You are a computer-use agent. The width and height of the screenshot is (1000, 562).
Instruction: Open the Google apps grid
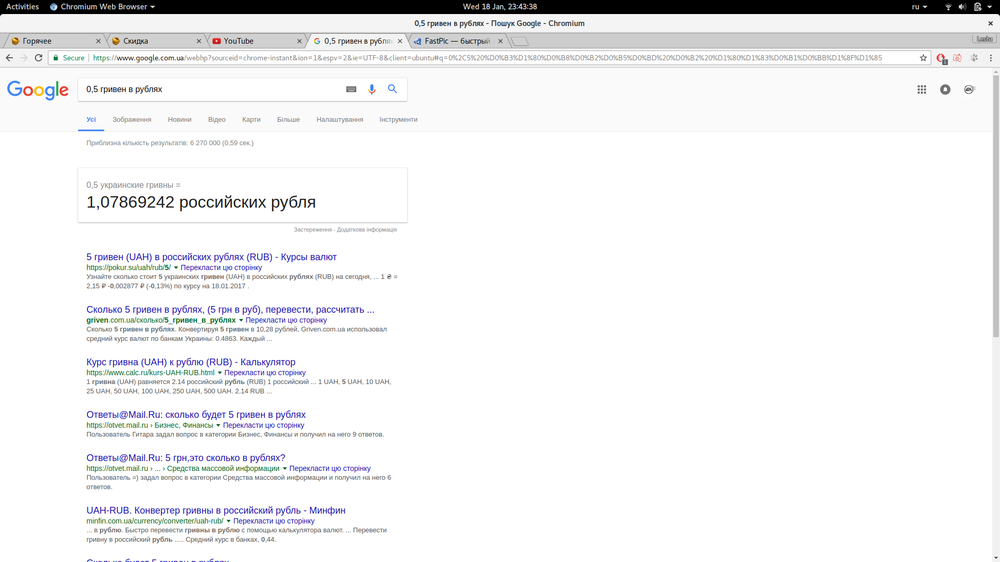922,90
